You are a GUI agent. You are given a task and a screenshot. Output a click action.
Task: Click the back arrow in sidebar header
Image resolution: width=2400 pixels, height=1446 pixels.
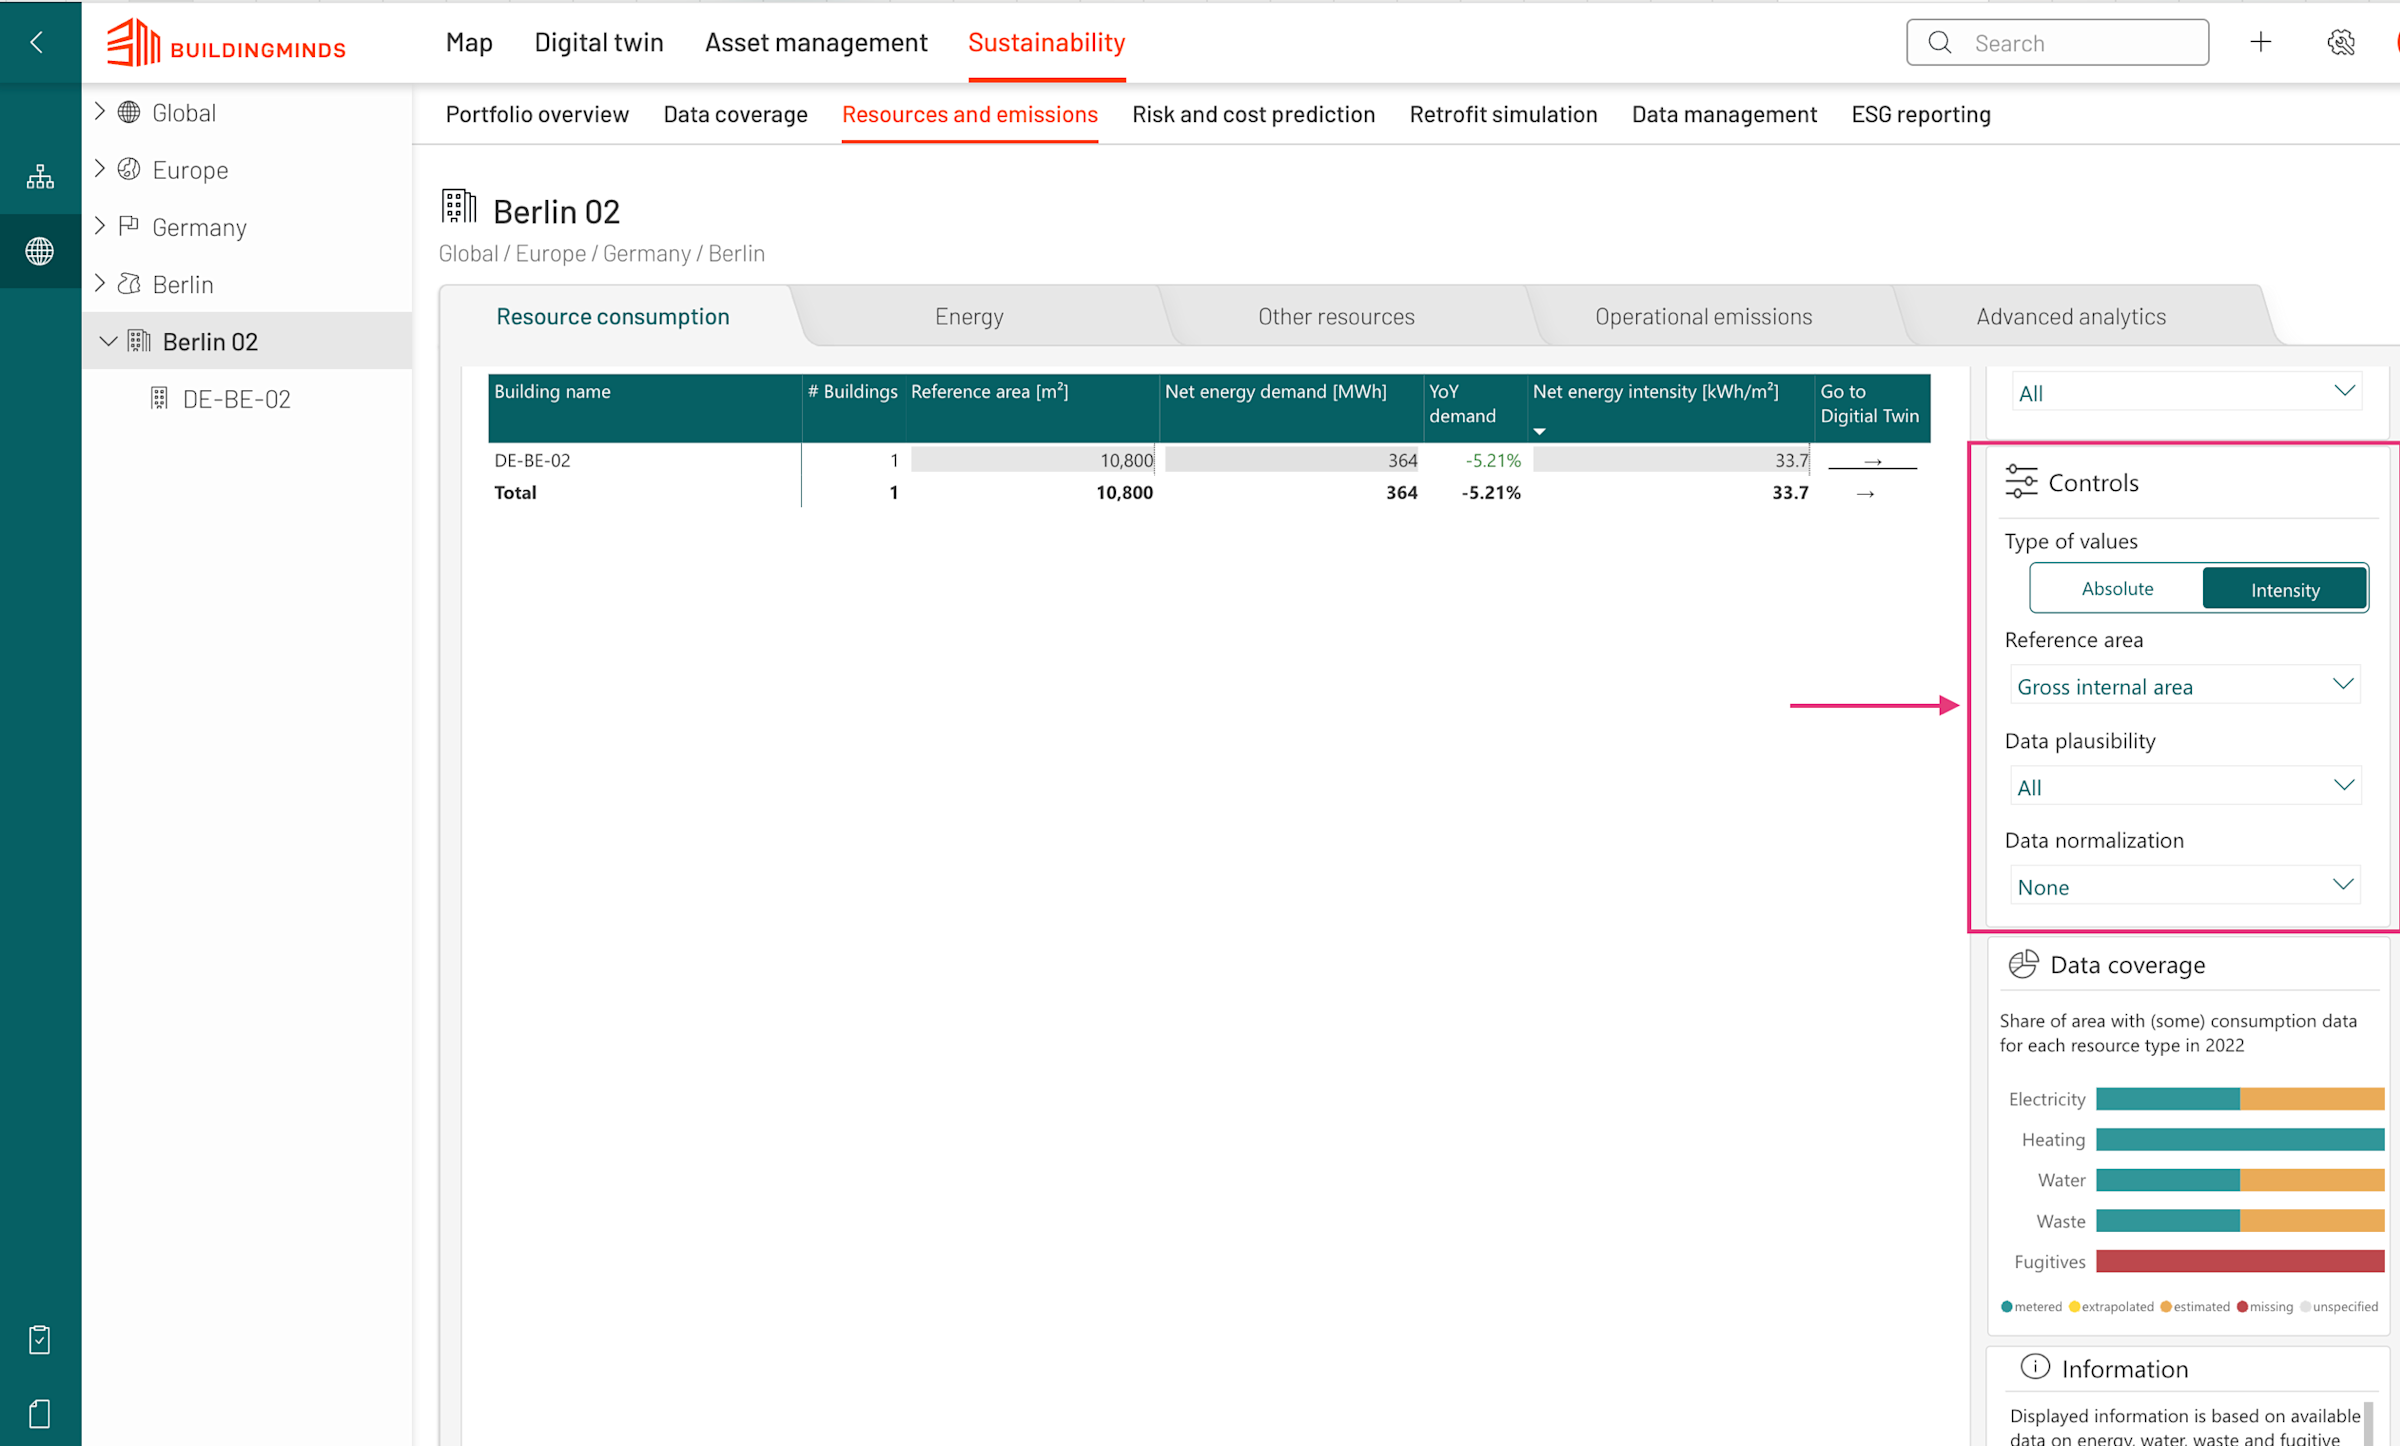coord(37,42)
